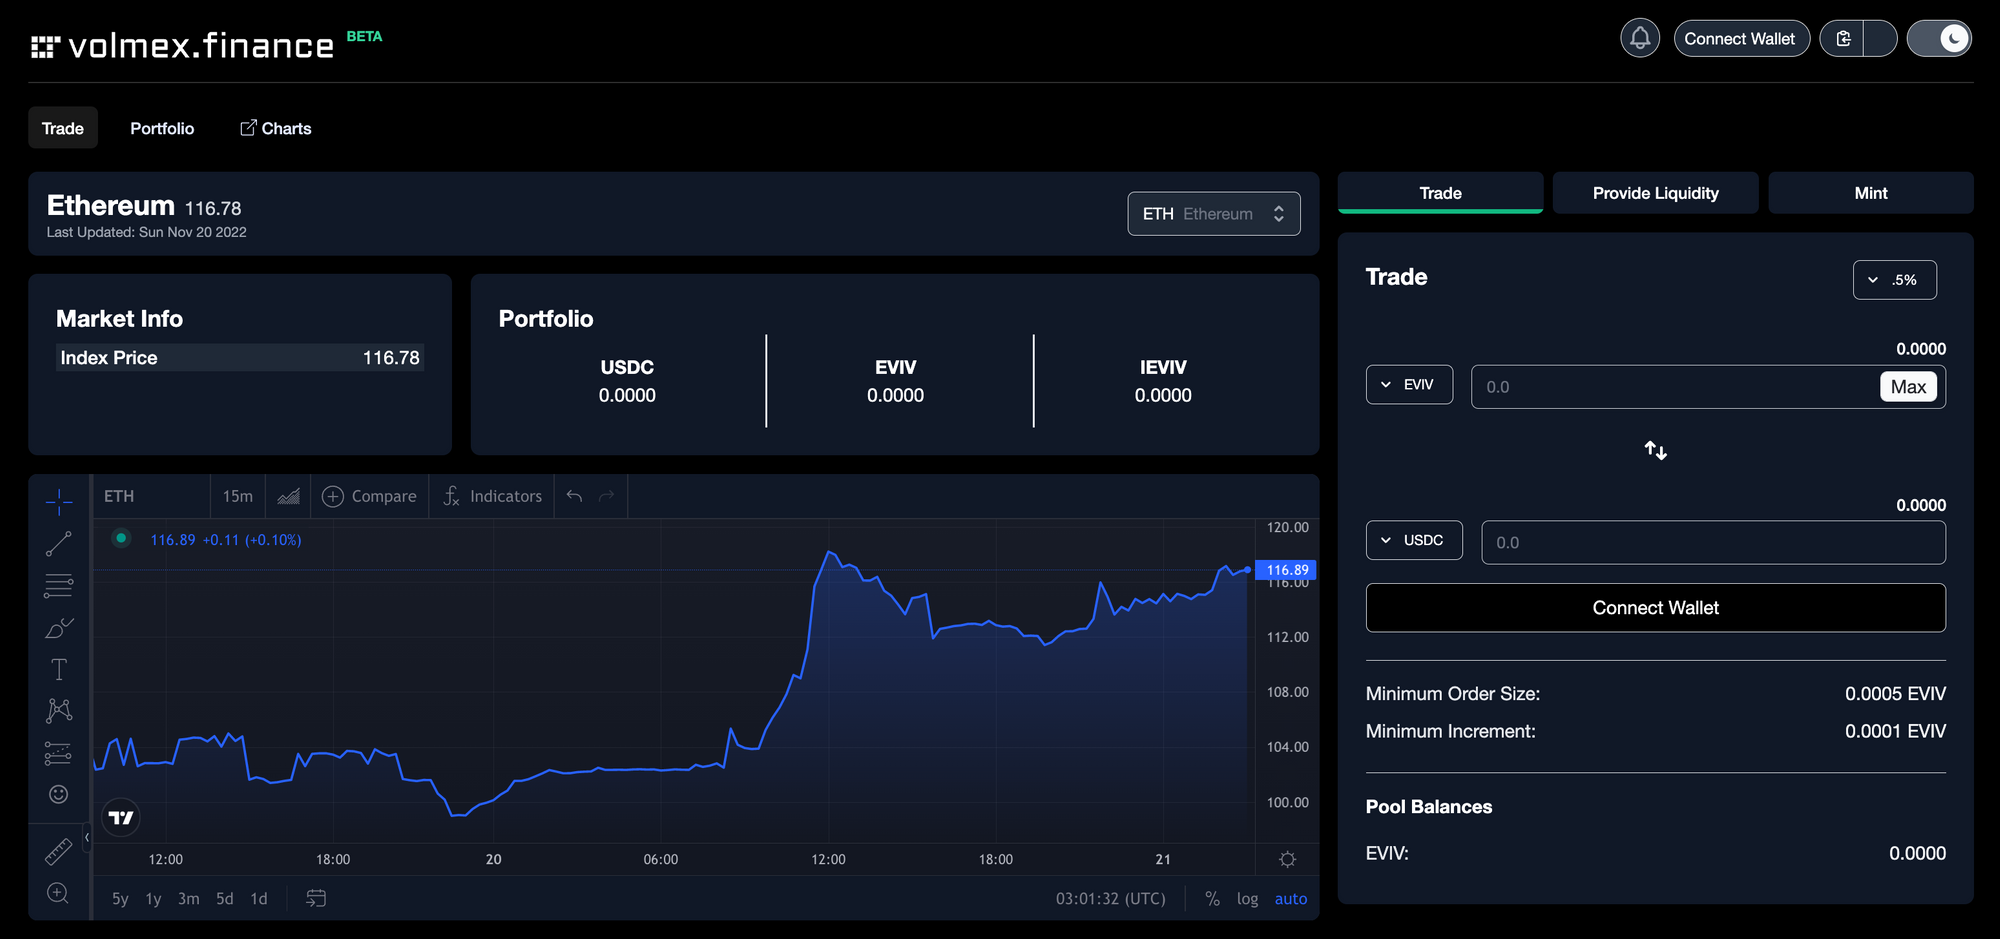Expand the USDC token dropdown
Screen dimensions: 2000x939
(x=1414, y=540)
